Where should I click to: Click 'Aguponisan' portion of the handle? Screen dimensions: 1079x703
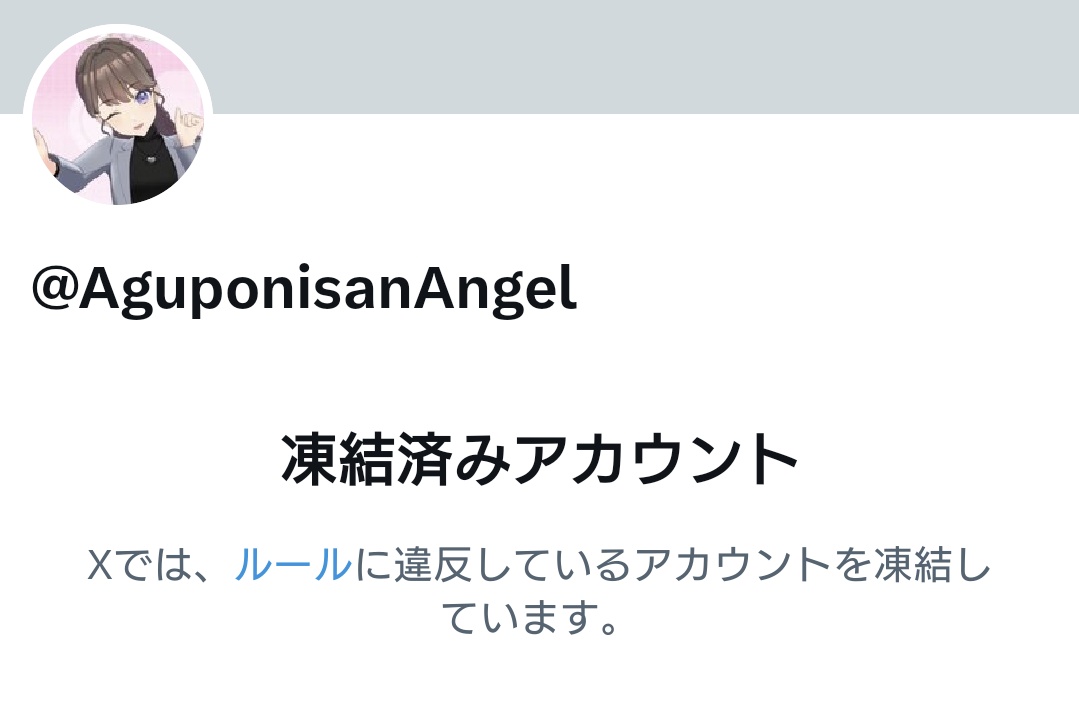tap(245, 290)
